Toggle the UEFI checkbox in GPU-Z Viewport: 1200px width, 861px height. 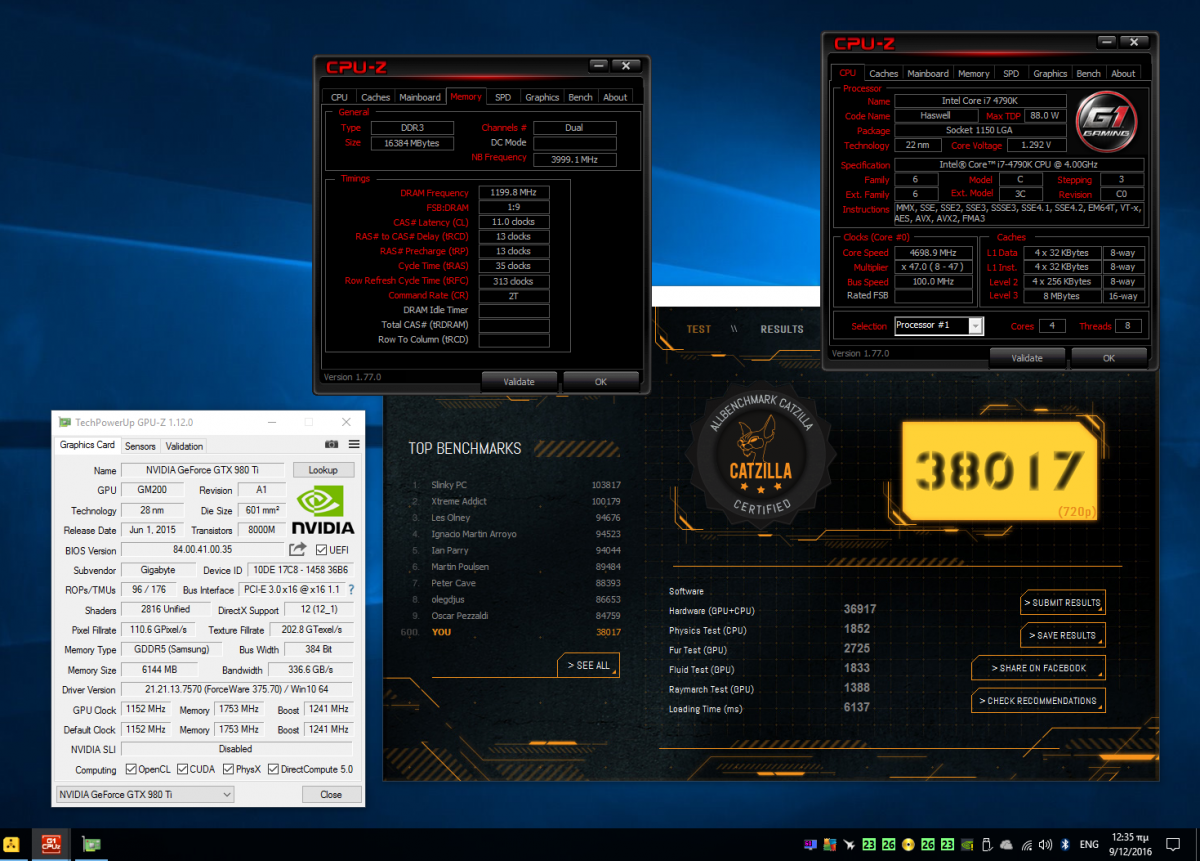point(321,550)
